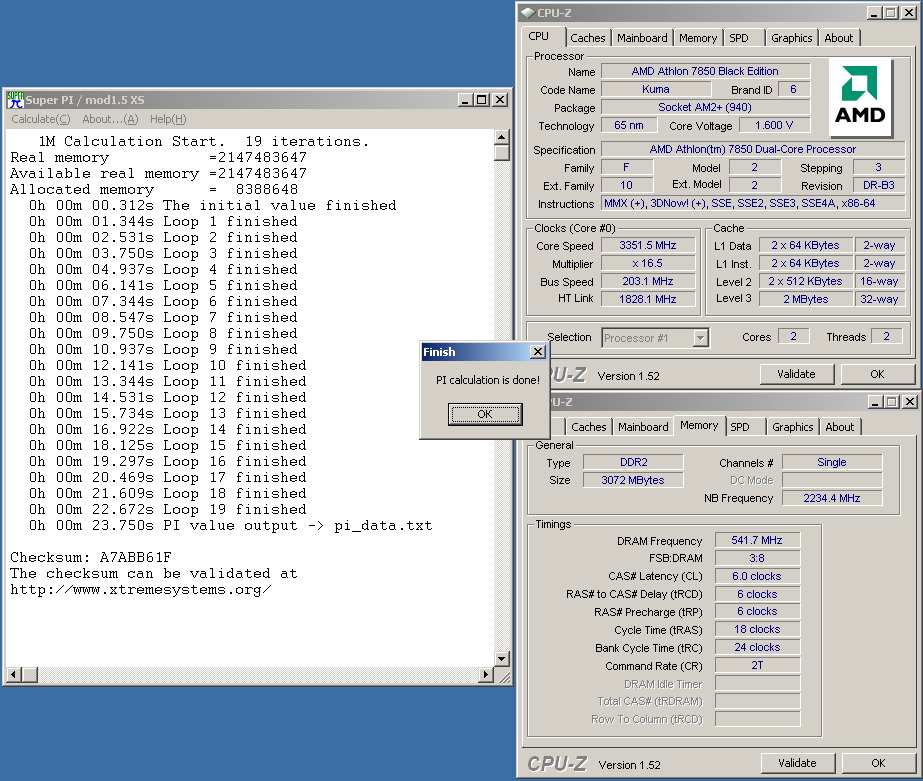Open the Graphics tab in bottom CPU-Z window
The height and width of the screenshot is (781, 923).
pyautogui.click(x=792, y=427)
